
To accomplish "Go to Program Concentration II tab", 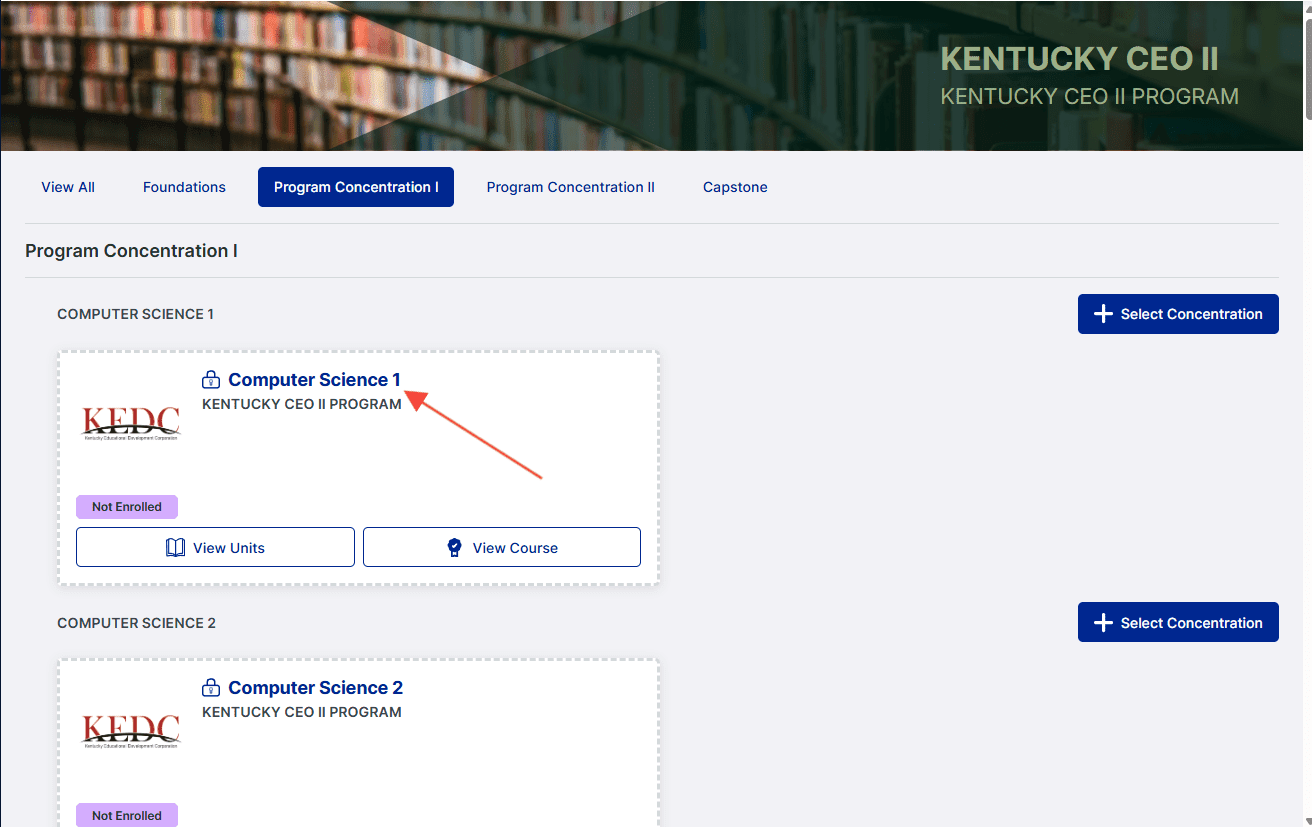I will 571,187.
